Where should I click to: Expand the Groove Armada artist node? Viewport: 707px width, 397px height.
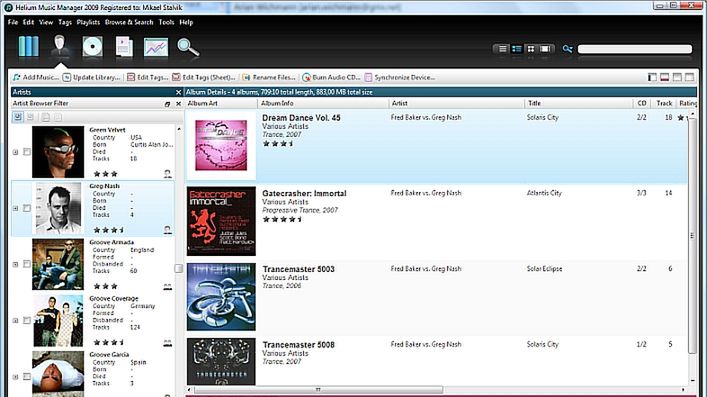click(15, 264)
